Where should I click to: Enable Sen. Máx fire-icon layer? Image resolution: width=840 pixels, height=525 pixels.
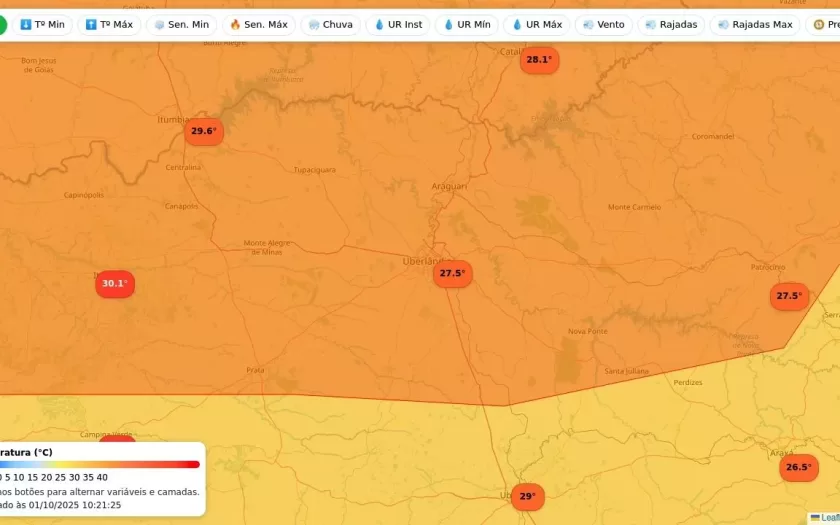point(258,24)
